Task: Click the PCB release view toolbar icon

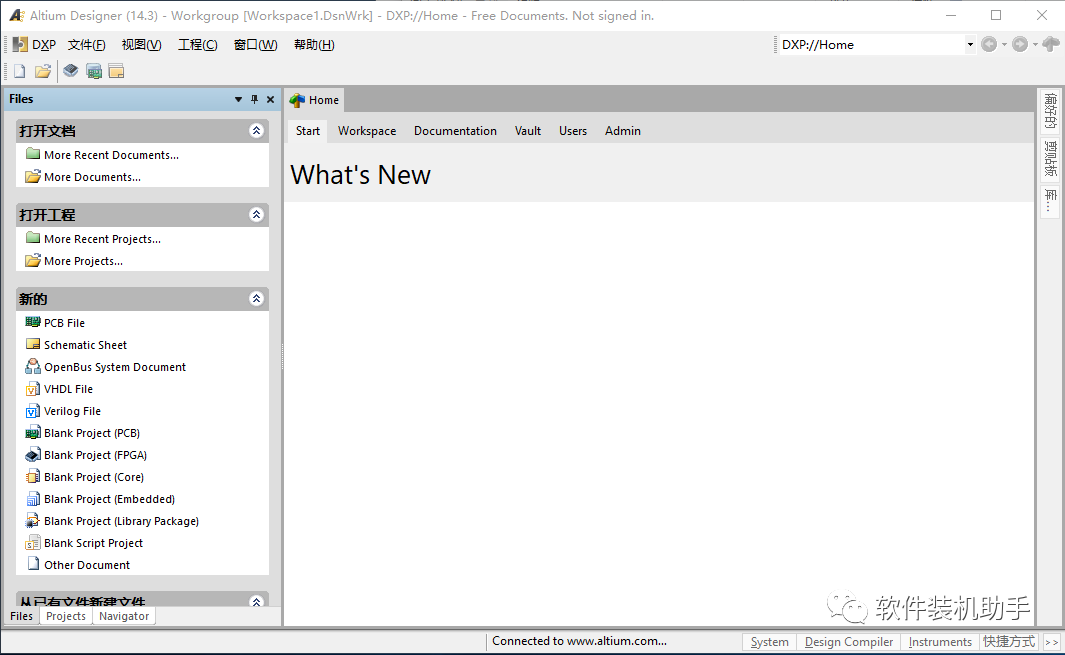Action: click(x=94, y=71)
